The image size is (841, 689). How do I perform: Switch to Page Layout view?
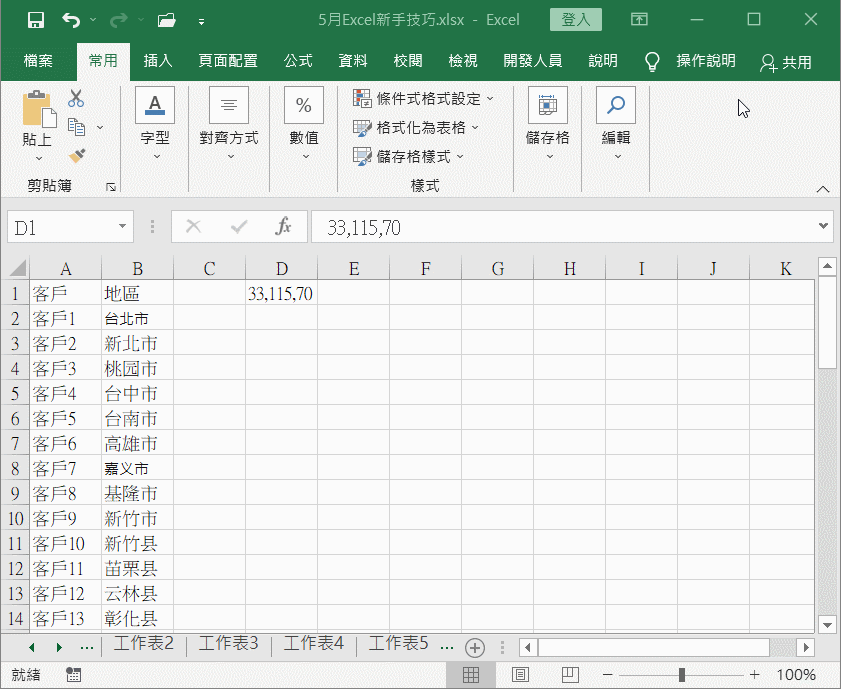519,675
